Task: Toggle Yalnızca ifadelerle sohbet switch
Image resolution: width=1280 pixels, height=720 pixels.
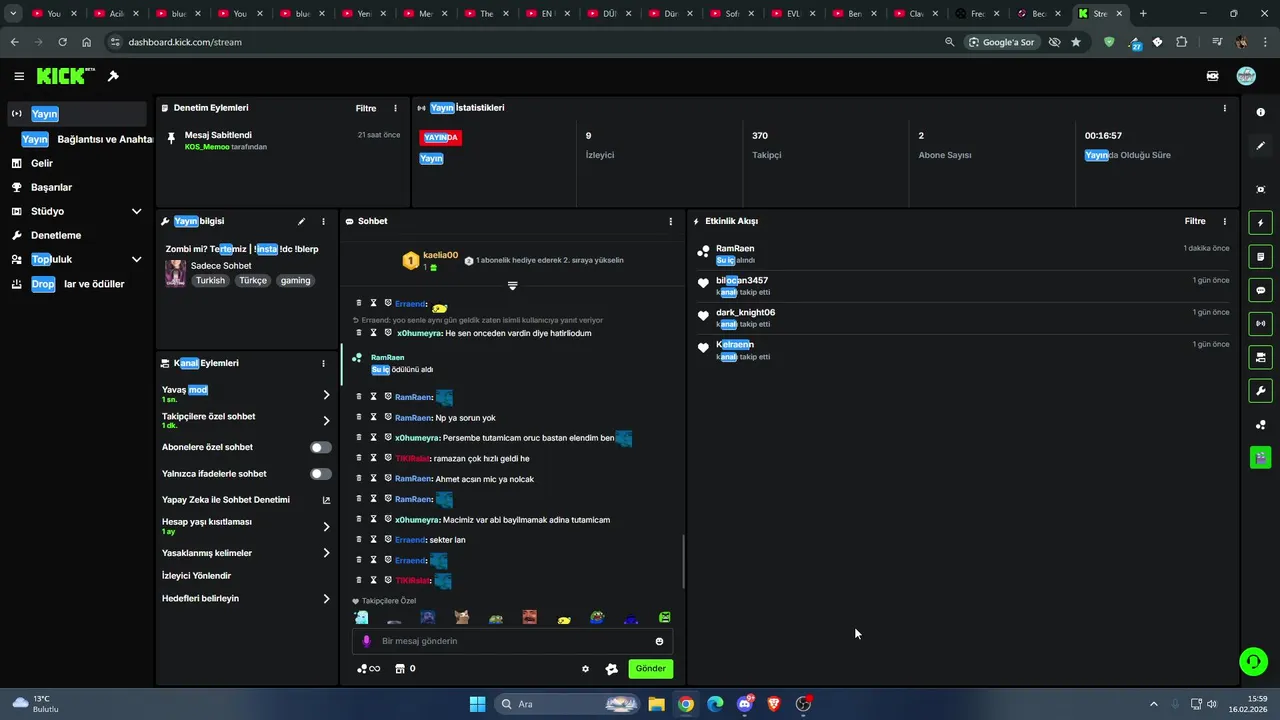Action: 320,474
